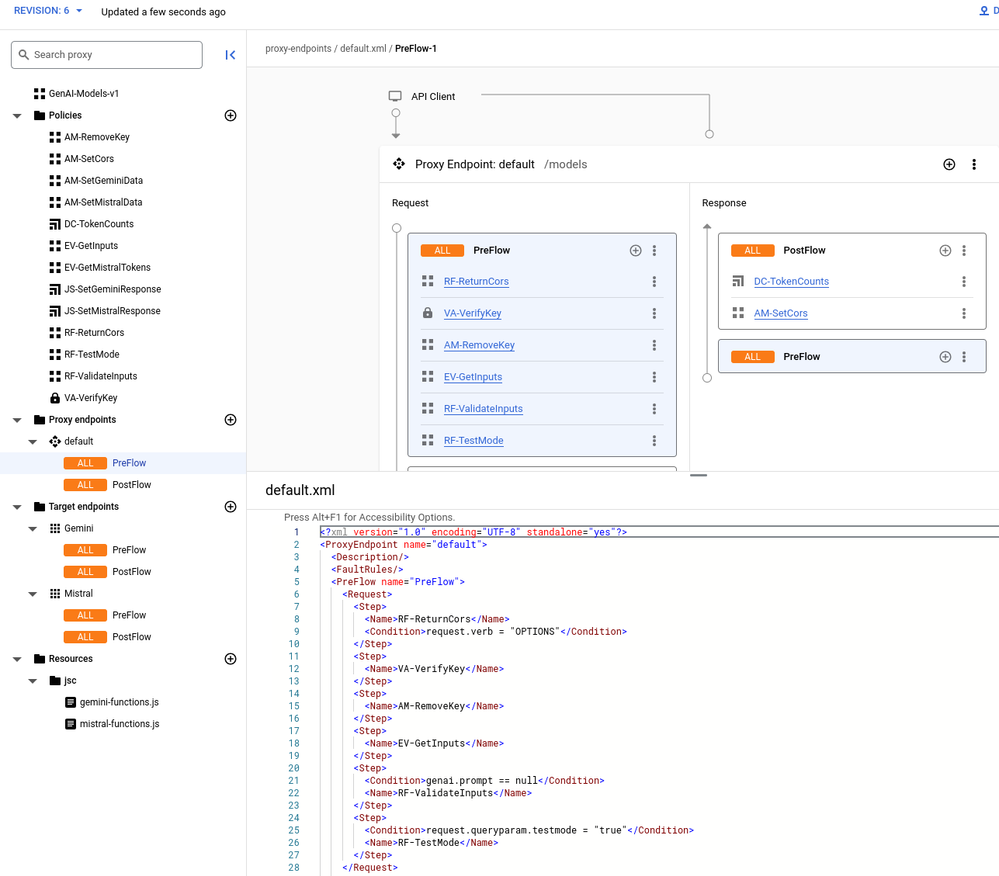Add a flow to Proxy Endpoint default
This screenshot has width=999, height=876.
(x=949, y=164)
